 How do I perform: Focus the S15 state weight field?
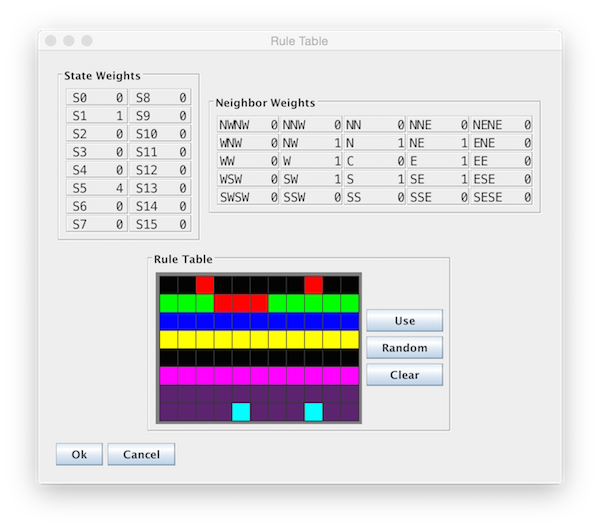160,224
